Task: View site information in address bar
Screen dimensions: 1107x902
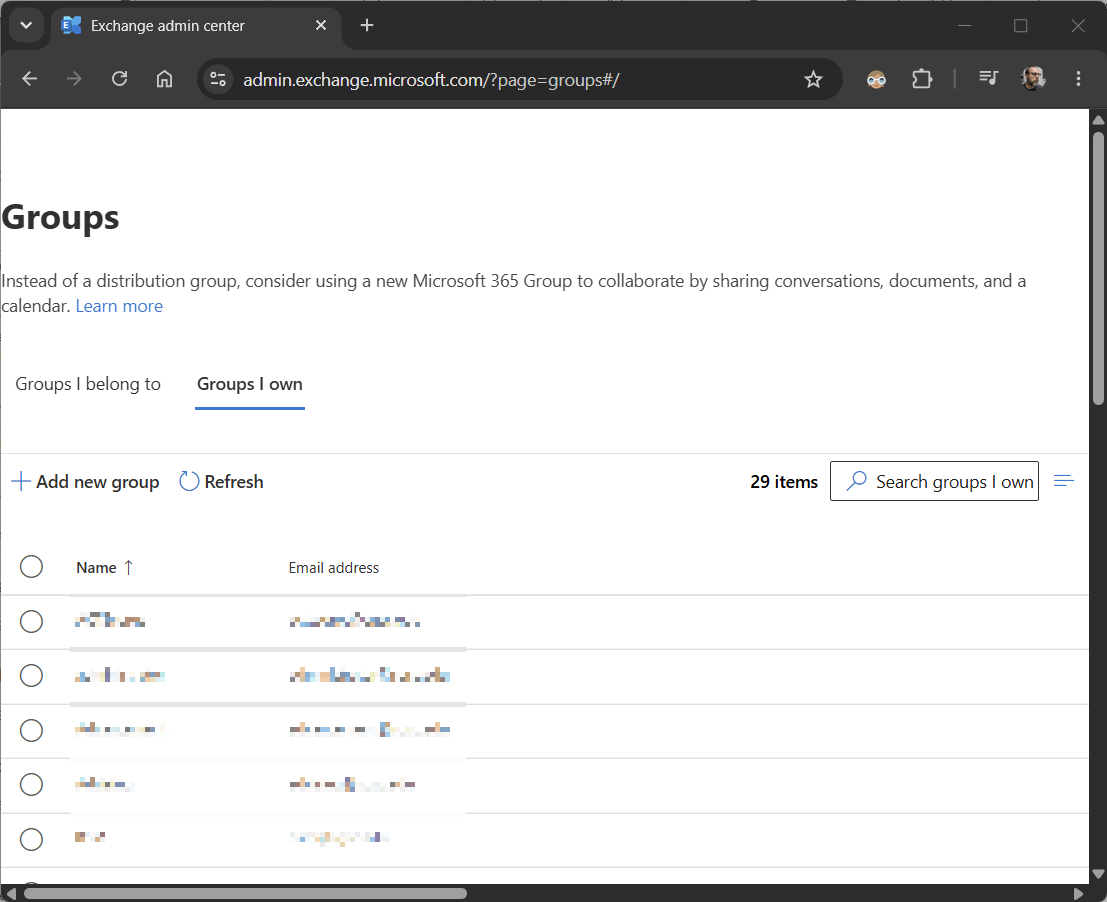Action: [x=218, y=79]
